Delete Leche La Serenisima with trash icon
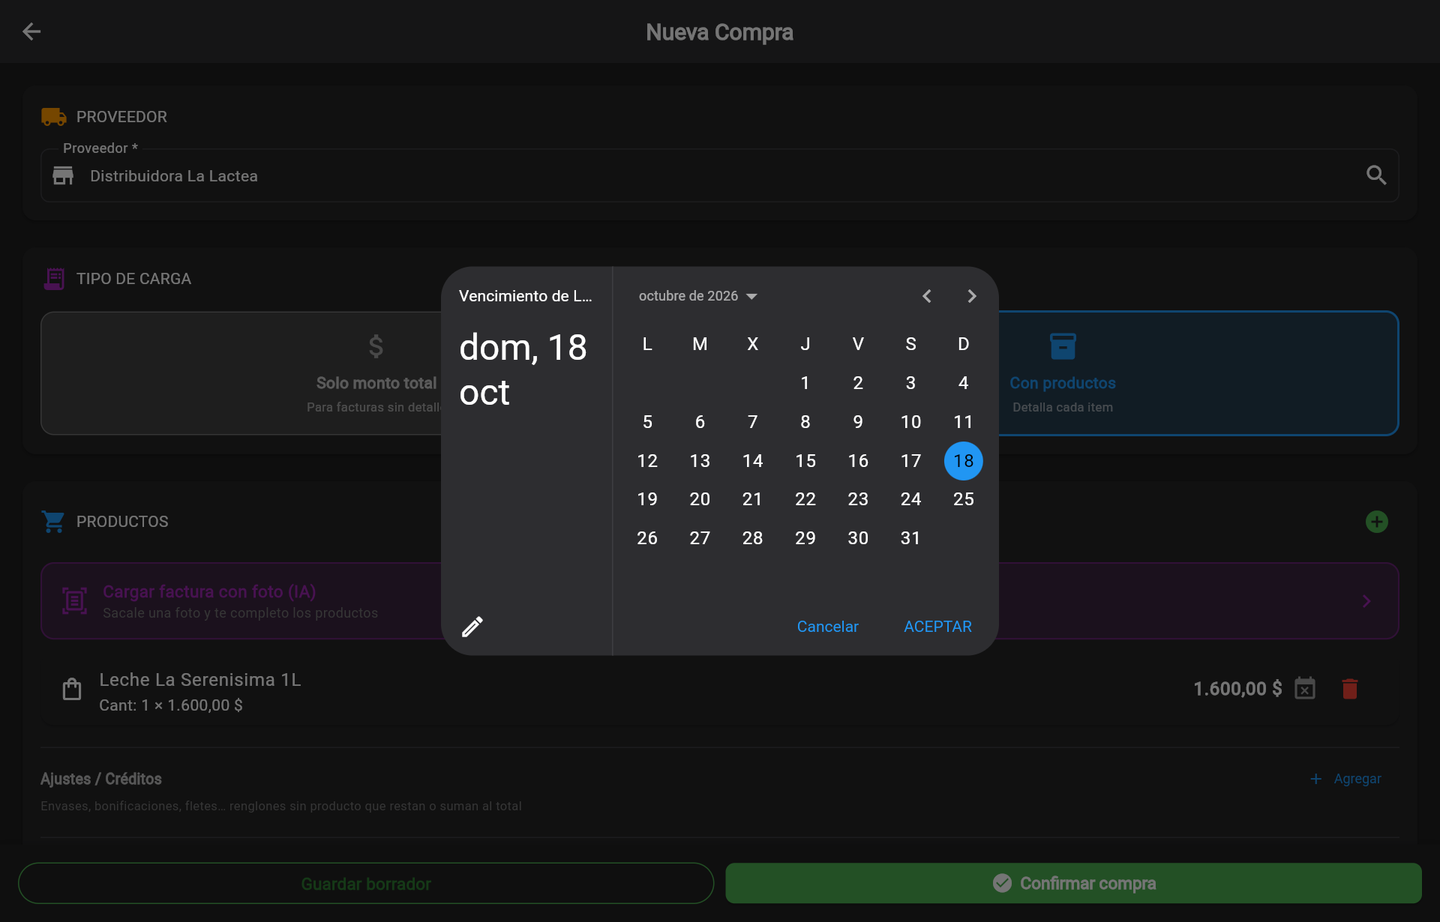Viewport: 1440px width, 922px height. click(1350, 689)
